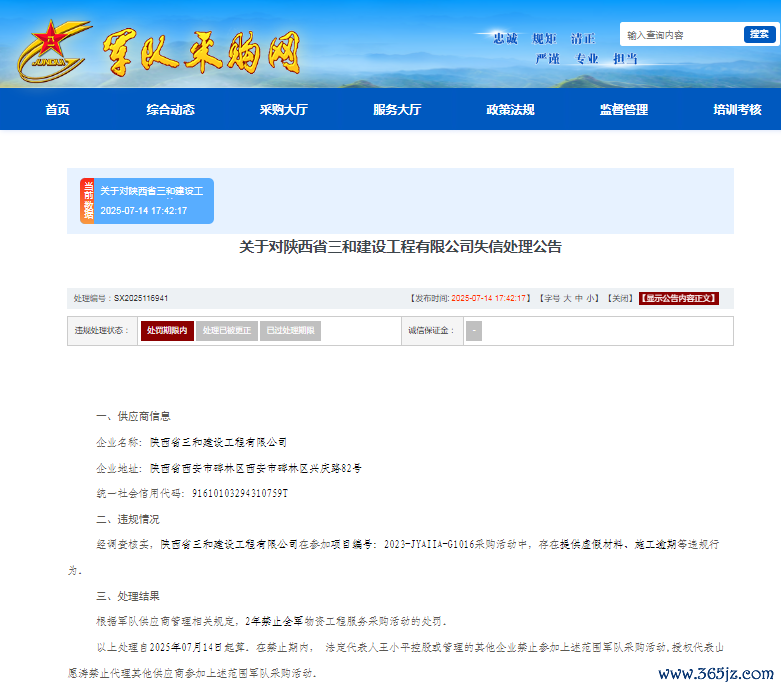Click the 专业 slogan text in header
781x689 pixels.
pos(587,59)
